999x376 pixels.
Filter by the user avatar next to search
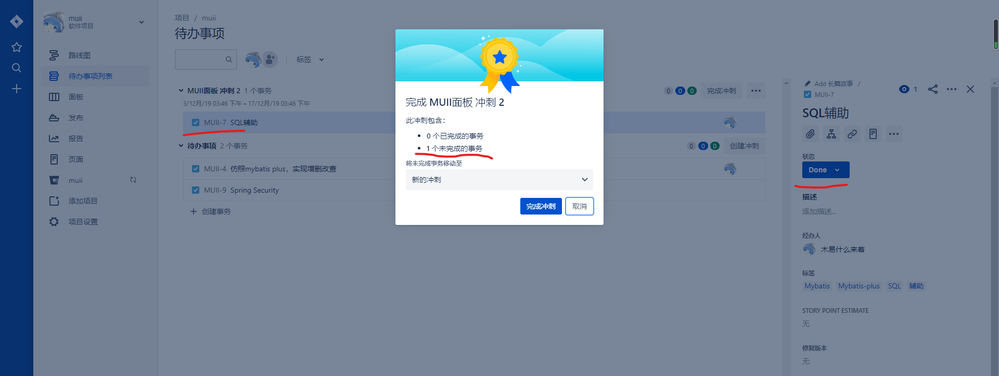click(253, 59)
